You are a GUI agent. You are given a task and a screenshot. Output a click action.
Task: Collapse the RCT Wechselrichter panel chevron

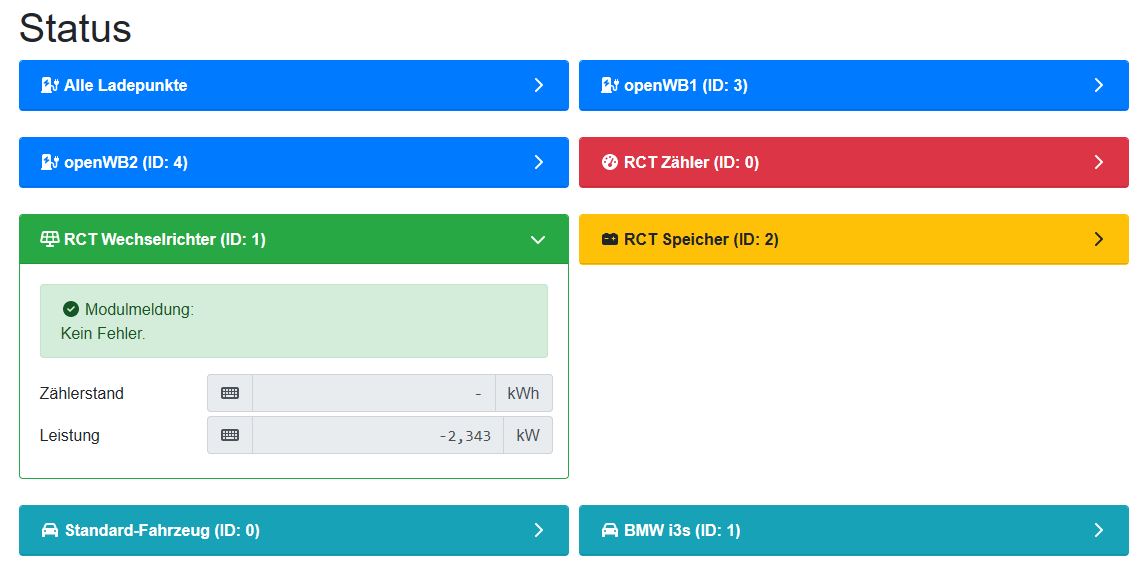(x=538, y=240)
